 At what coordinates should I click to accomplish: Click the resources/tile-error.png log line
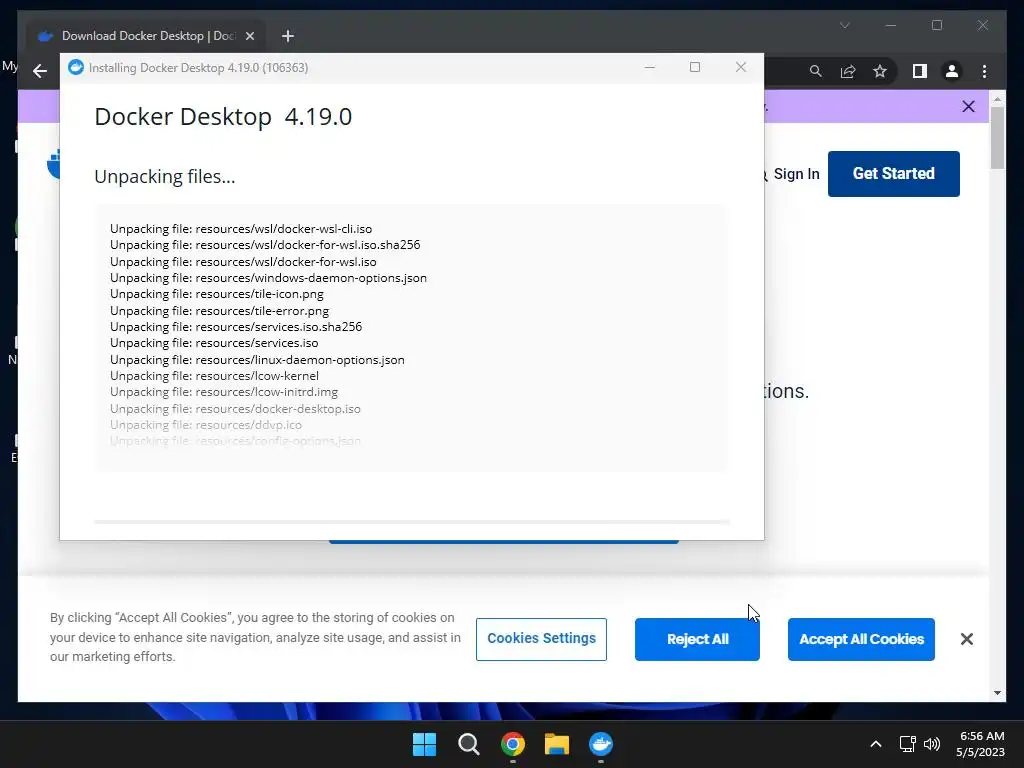click(x=219, y=311)
